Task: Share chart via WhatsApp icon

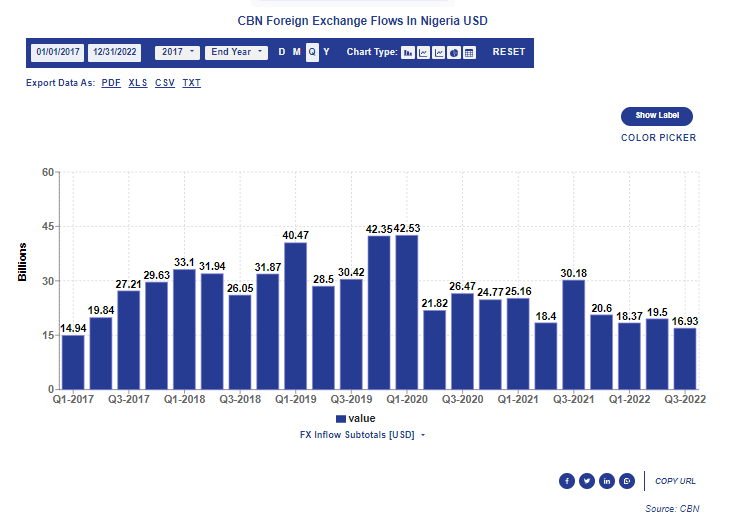Action: tap(627, 481)
